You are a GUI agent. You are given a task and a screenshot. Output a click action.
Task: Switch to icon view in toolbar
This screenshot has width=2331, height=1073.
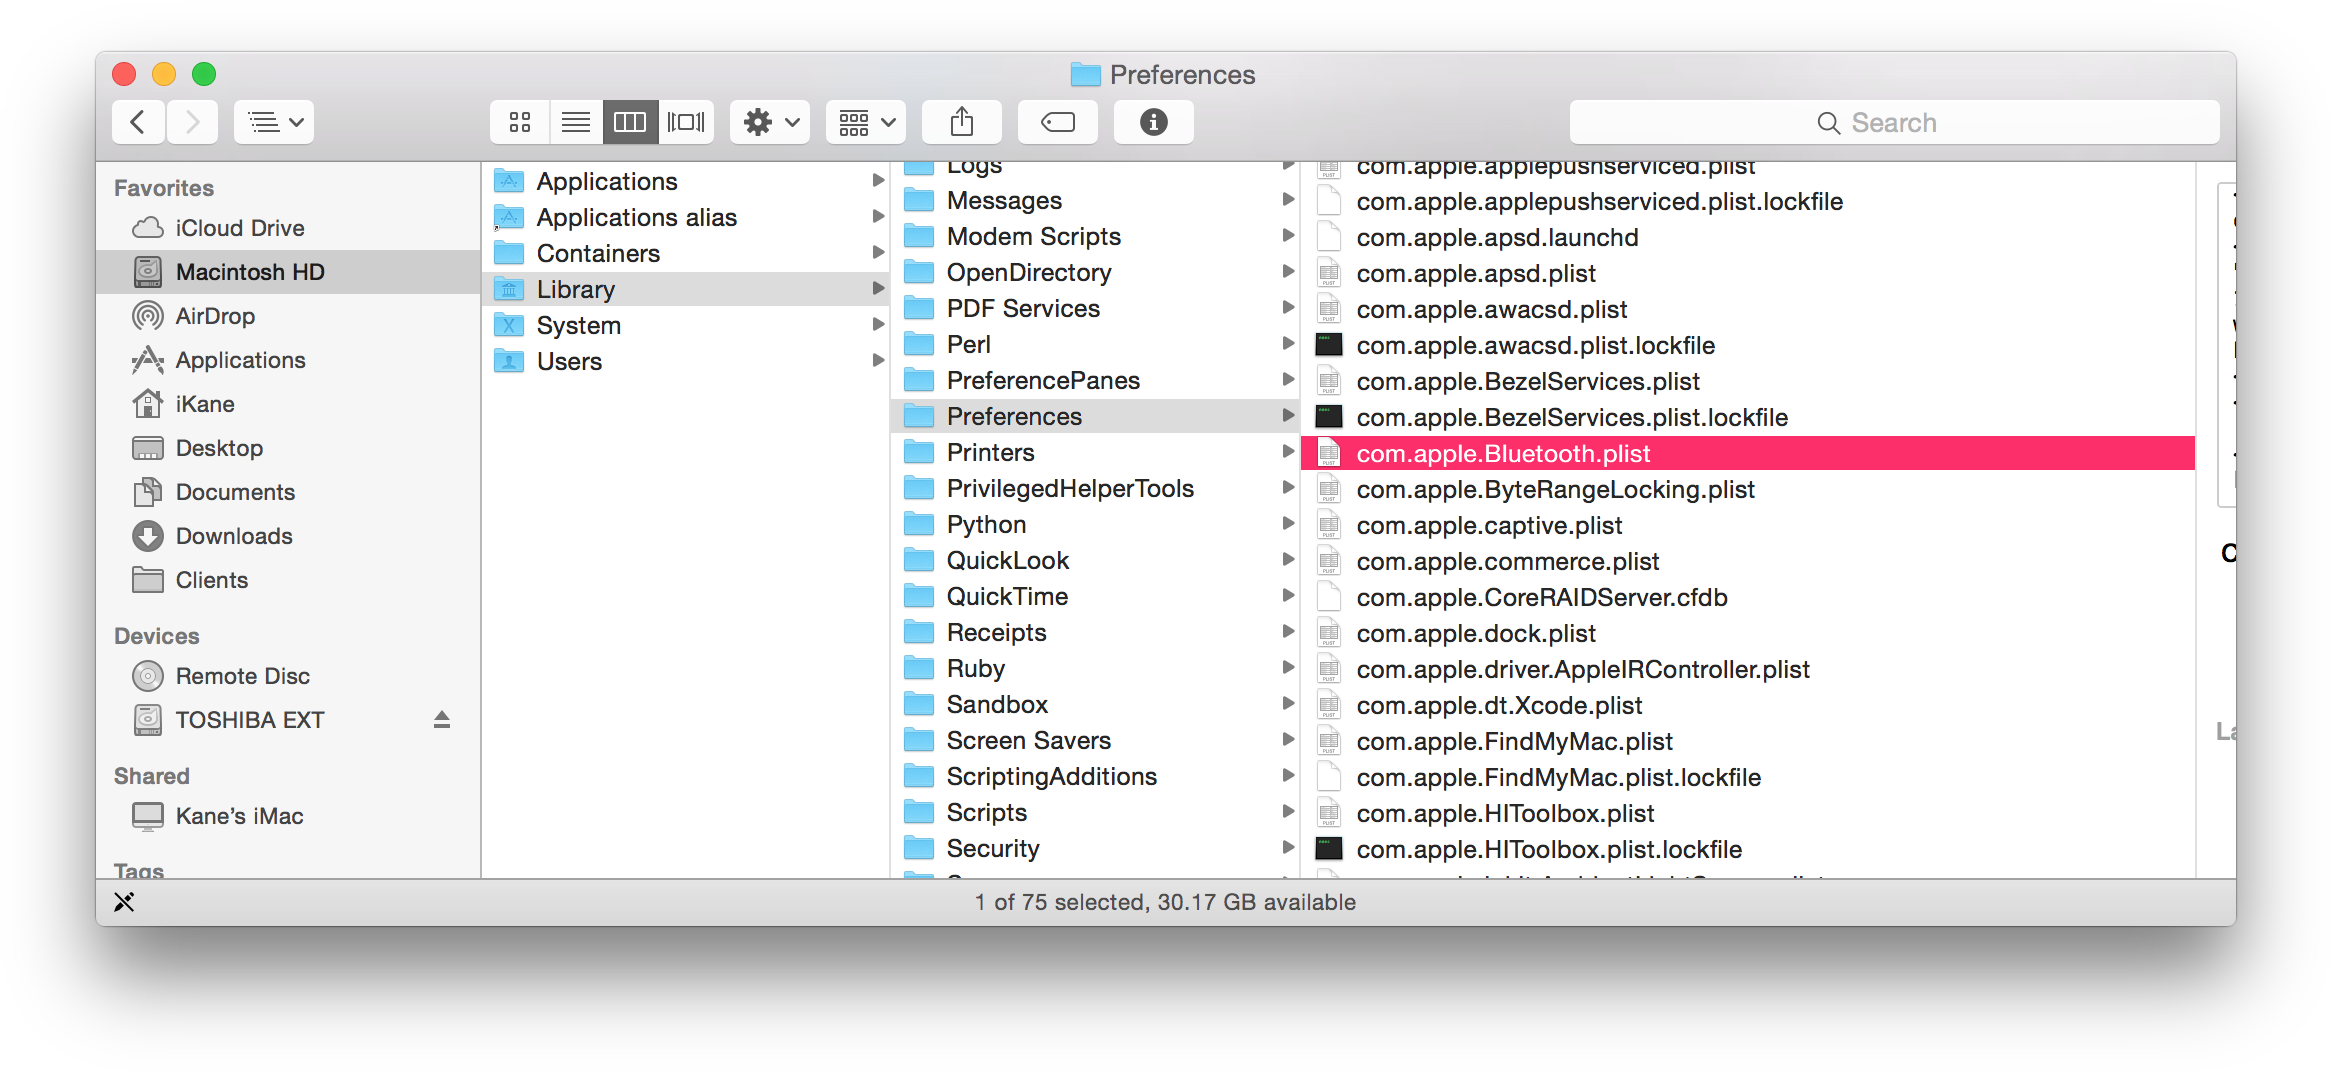(519, 122)
